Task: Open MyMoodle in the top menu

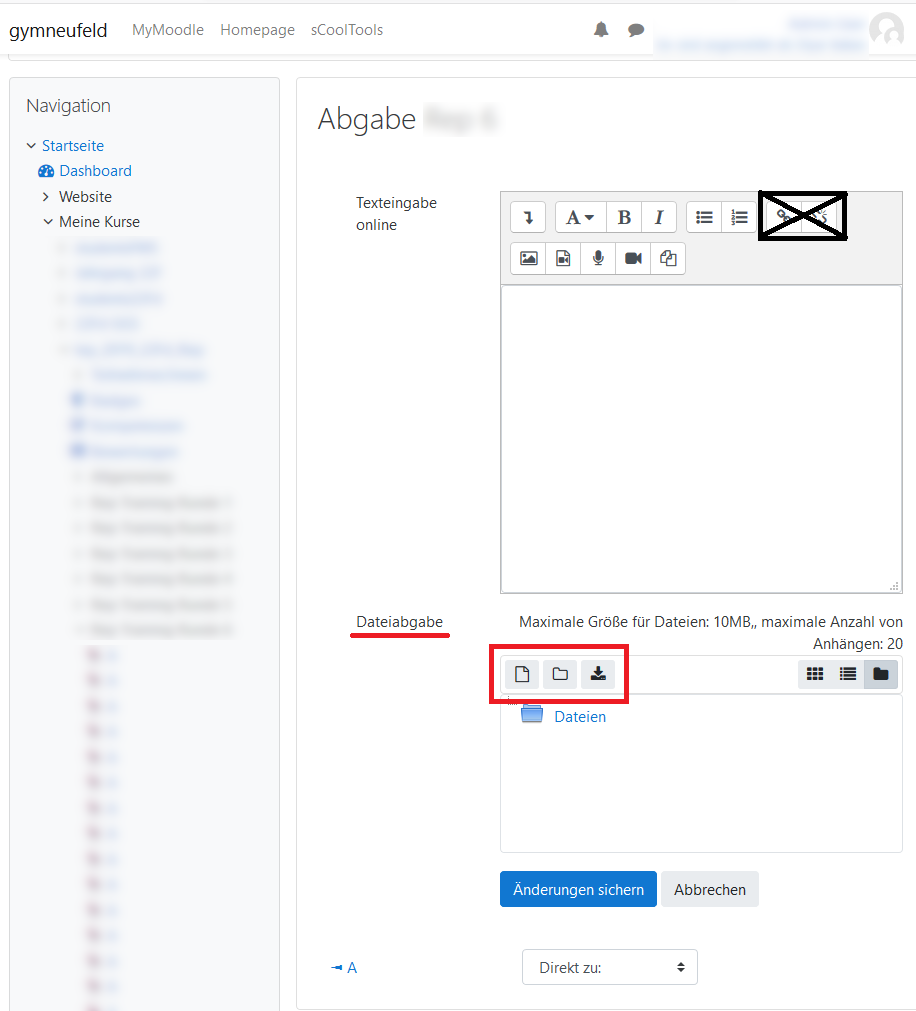Action: (168, 30)
